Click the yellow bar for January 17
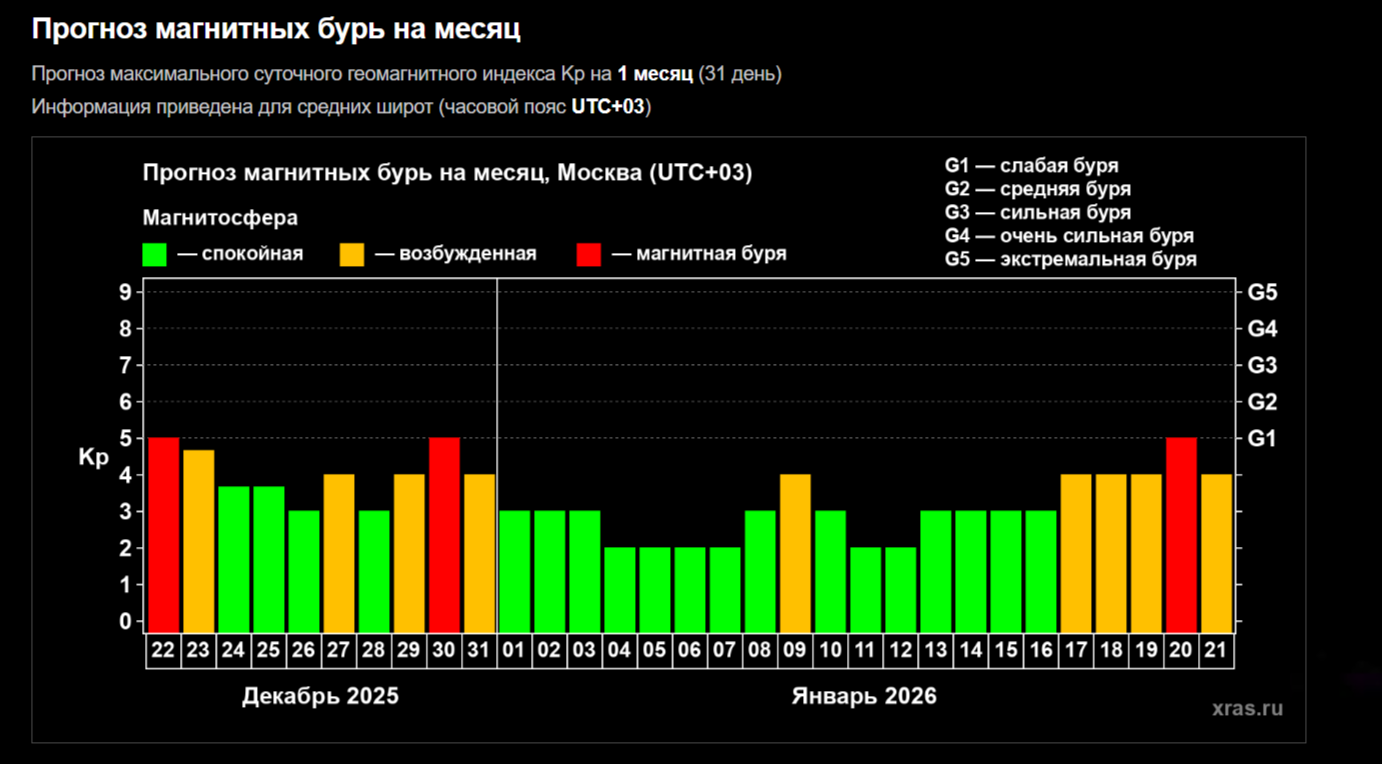The image size is (1382, 764). (1076, 552)
